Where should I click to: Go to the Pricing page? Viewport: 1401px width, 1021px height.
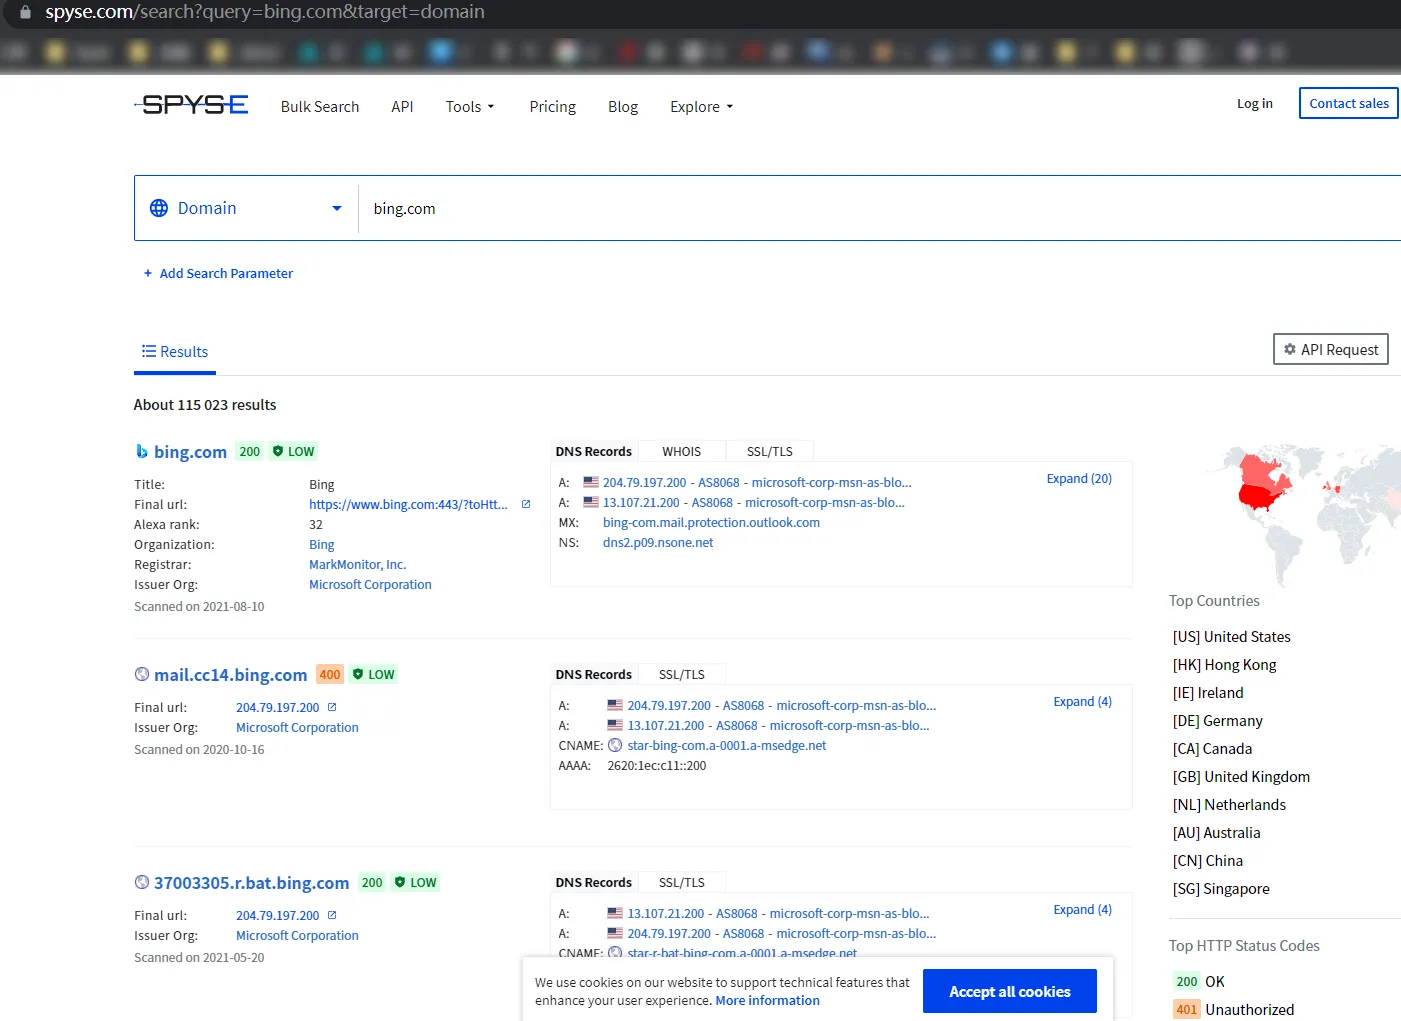552,106
